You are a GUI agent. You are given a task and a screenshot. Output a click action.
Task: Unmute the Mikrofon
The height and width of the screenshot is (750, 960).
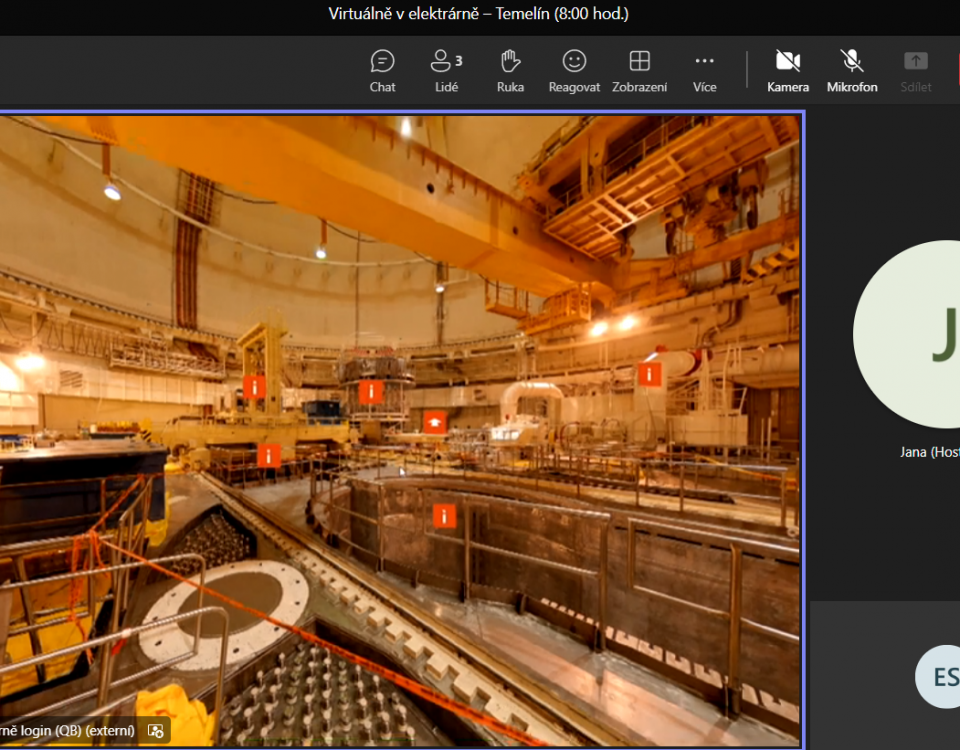coord(852,71)
